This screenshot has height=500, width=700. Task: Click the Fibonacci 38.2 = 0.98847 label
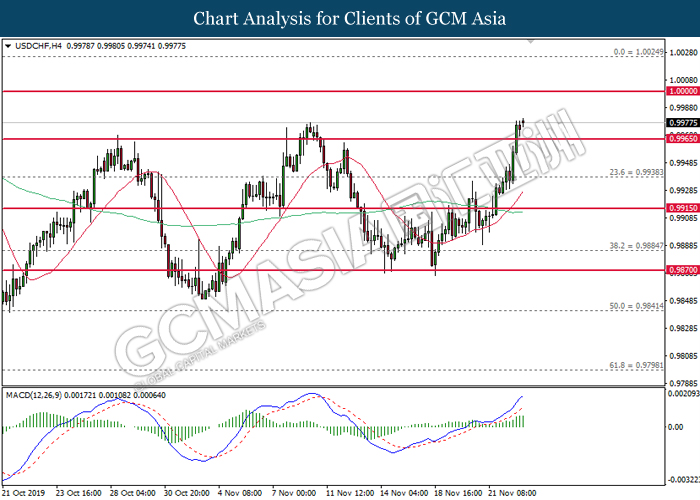637,246
